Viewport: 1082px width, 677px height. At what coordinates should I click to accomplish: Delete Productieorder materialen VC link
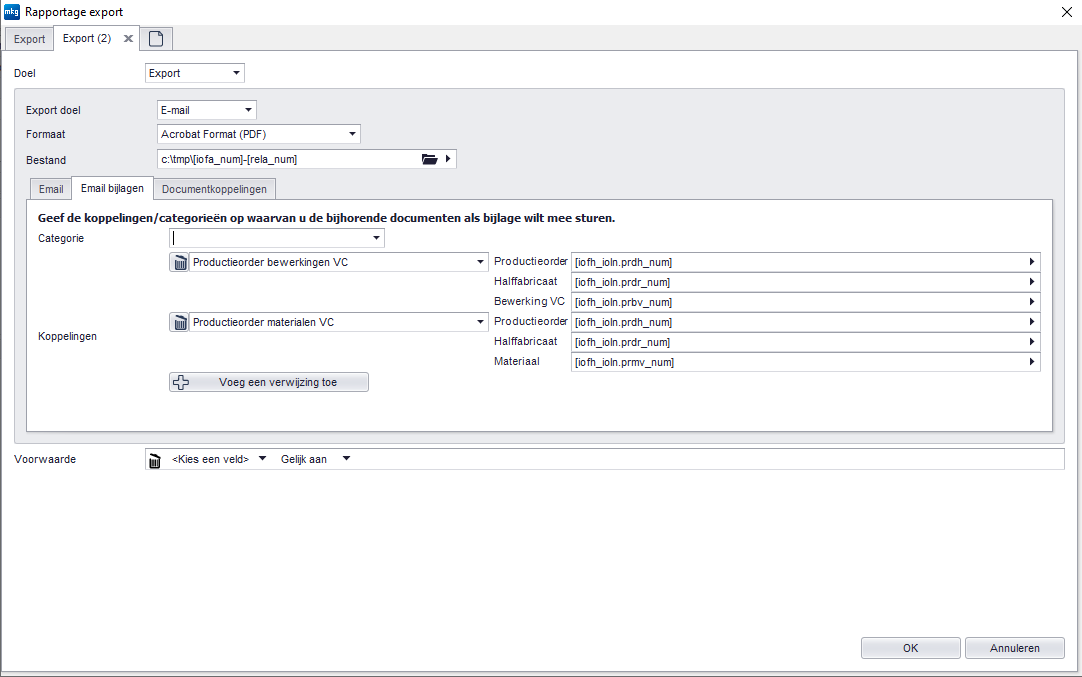point(179,322)
